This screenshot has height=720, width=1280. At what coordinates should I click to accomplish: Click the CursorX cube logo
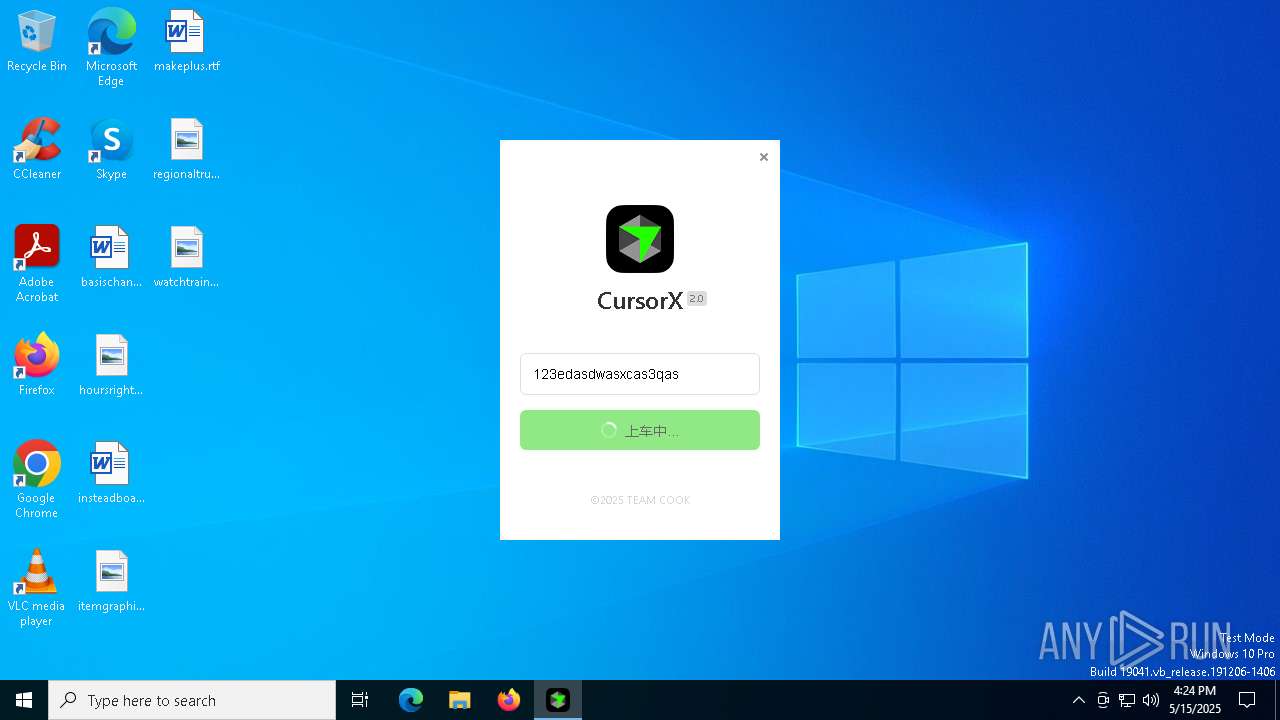(x=640, y=239)
